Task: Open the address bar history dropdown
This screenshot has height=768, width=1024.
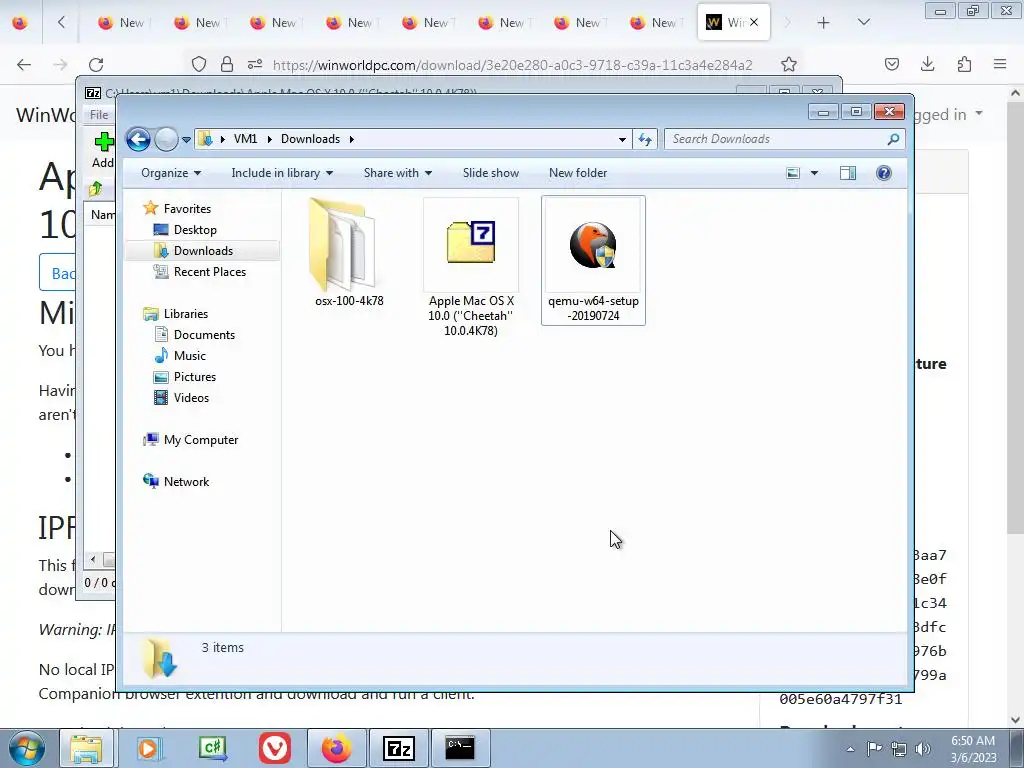Action: coord(622,139)
